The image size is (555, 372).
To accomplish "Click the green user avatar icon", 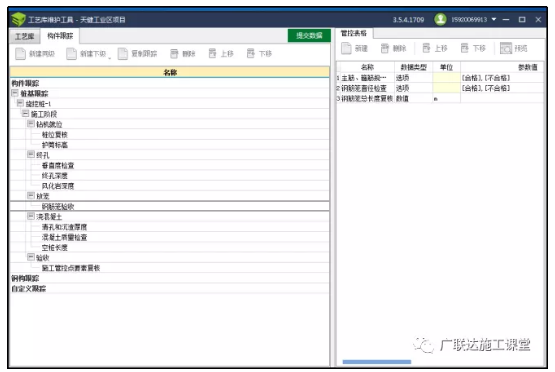I will tap(440, 19).
